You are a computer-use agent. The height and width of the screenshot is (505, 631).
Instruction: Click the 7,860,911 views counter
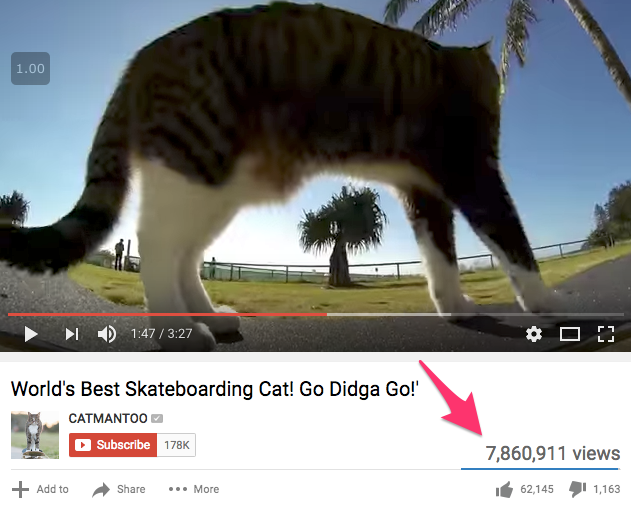(553, 453)
